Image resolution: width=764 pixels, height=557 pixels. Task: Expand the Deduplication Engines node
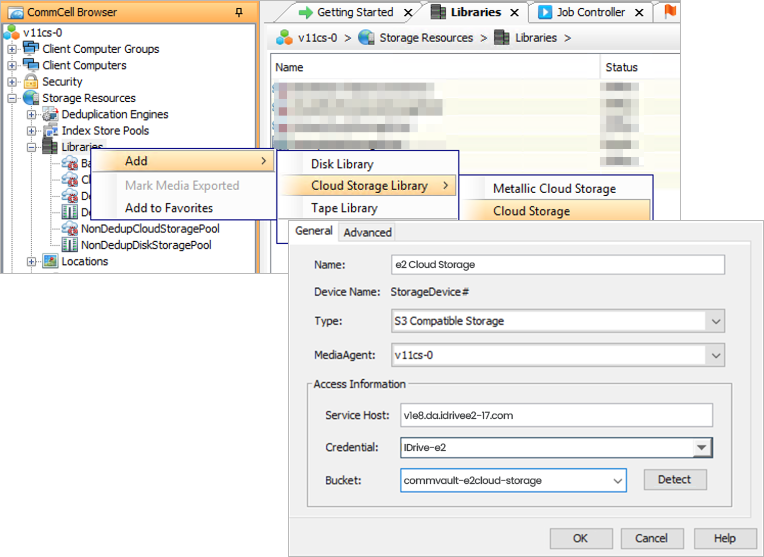coord(31,115)
